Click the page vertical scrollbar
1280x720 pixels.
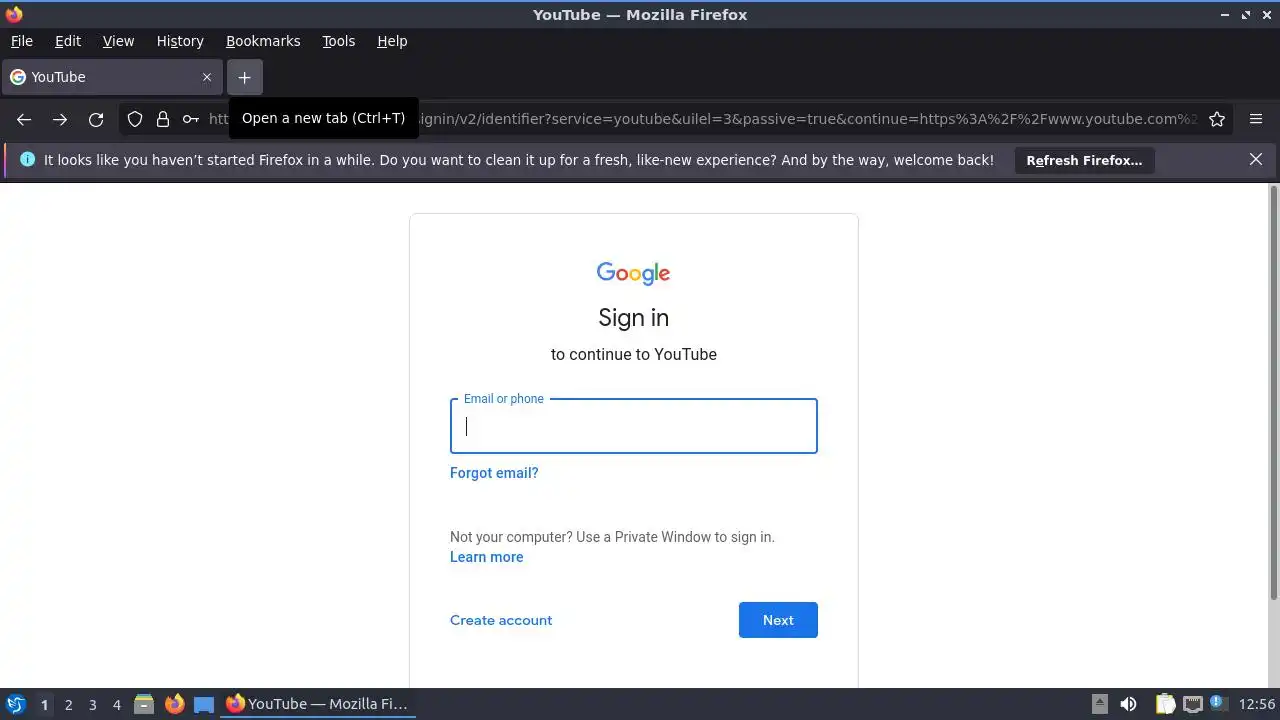tap(1273, 392)
